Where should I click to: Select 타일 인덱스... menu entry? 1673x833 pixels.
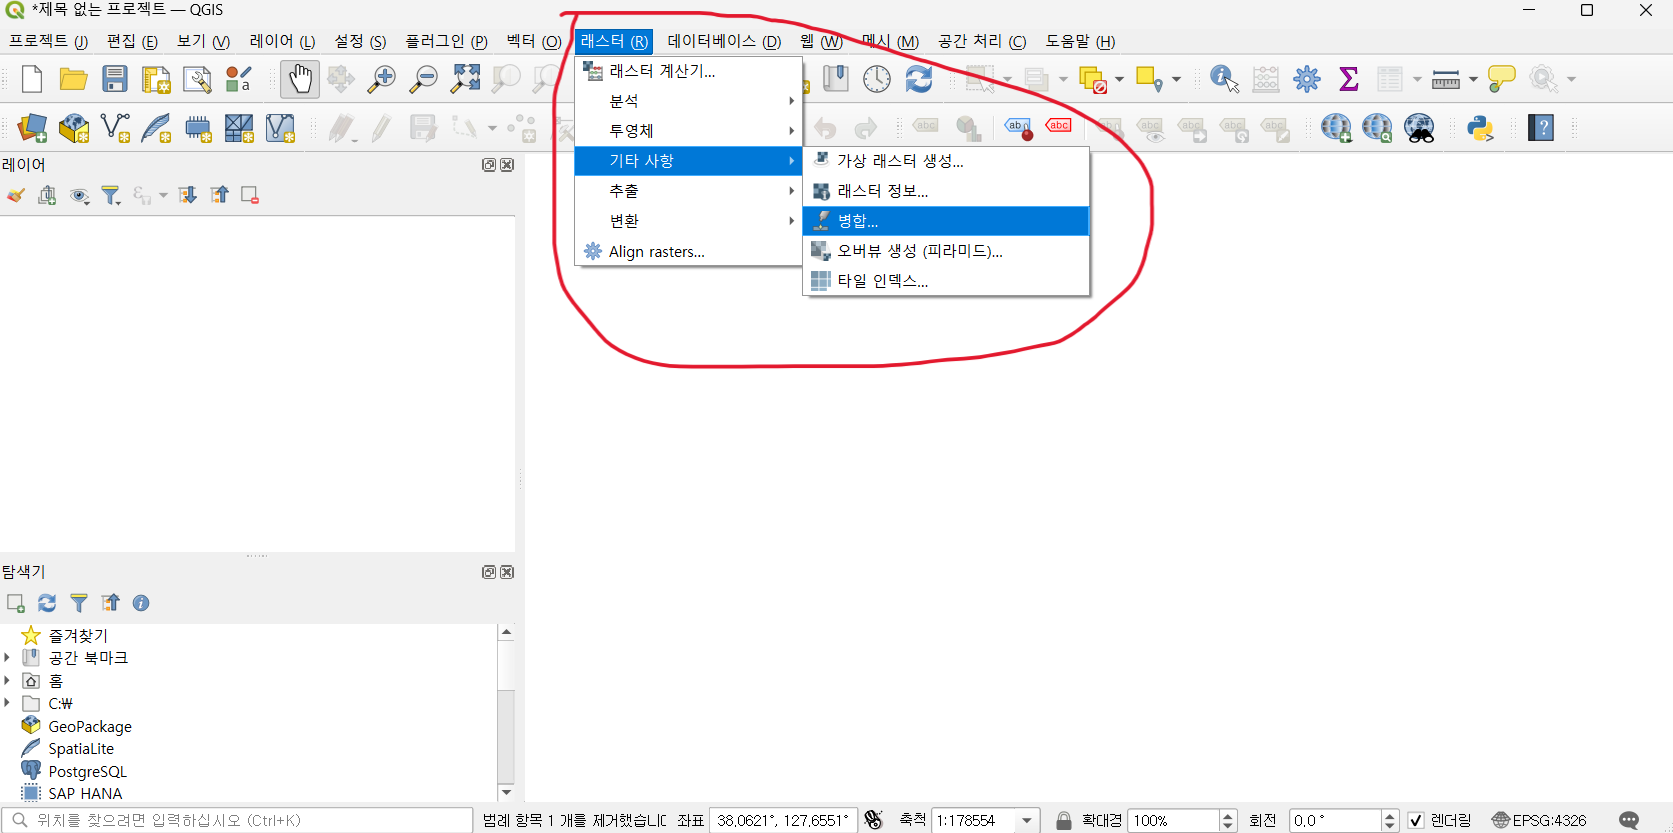tap(946, 281)
